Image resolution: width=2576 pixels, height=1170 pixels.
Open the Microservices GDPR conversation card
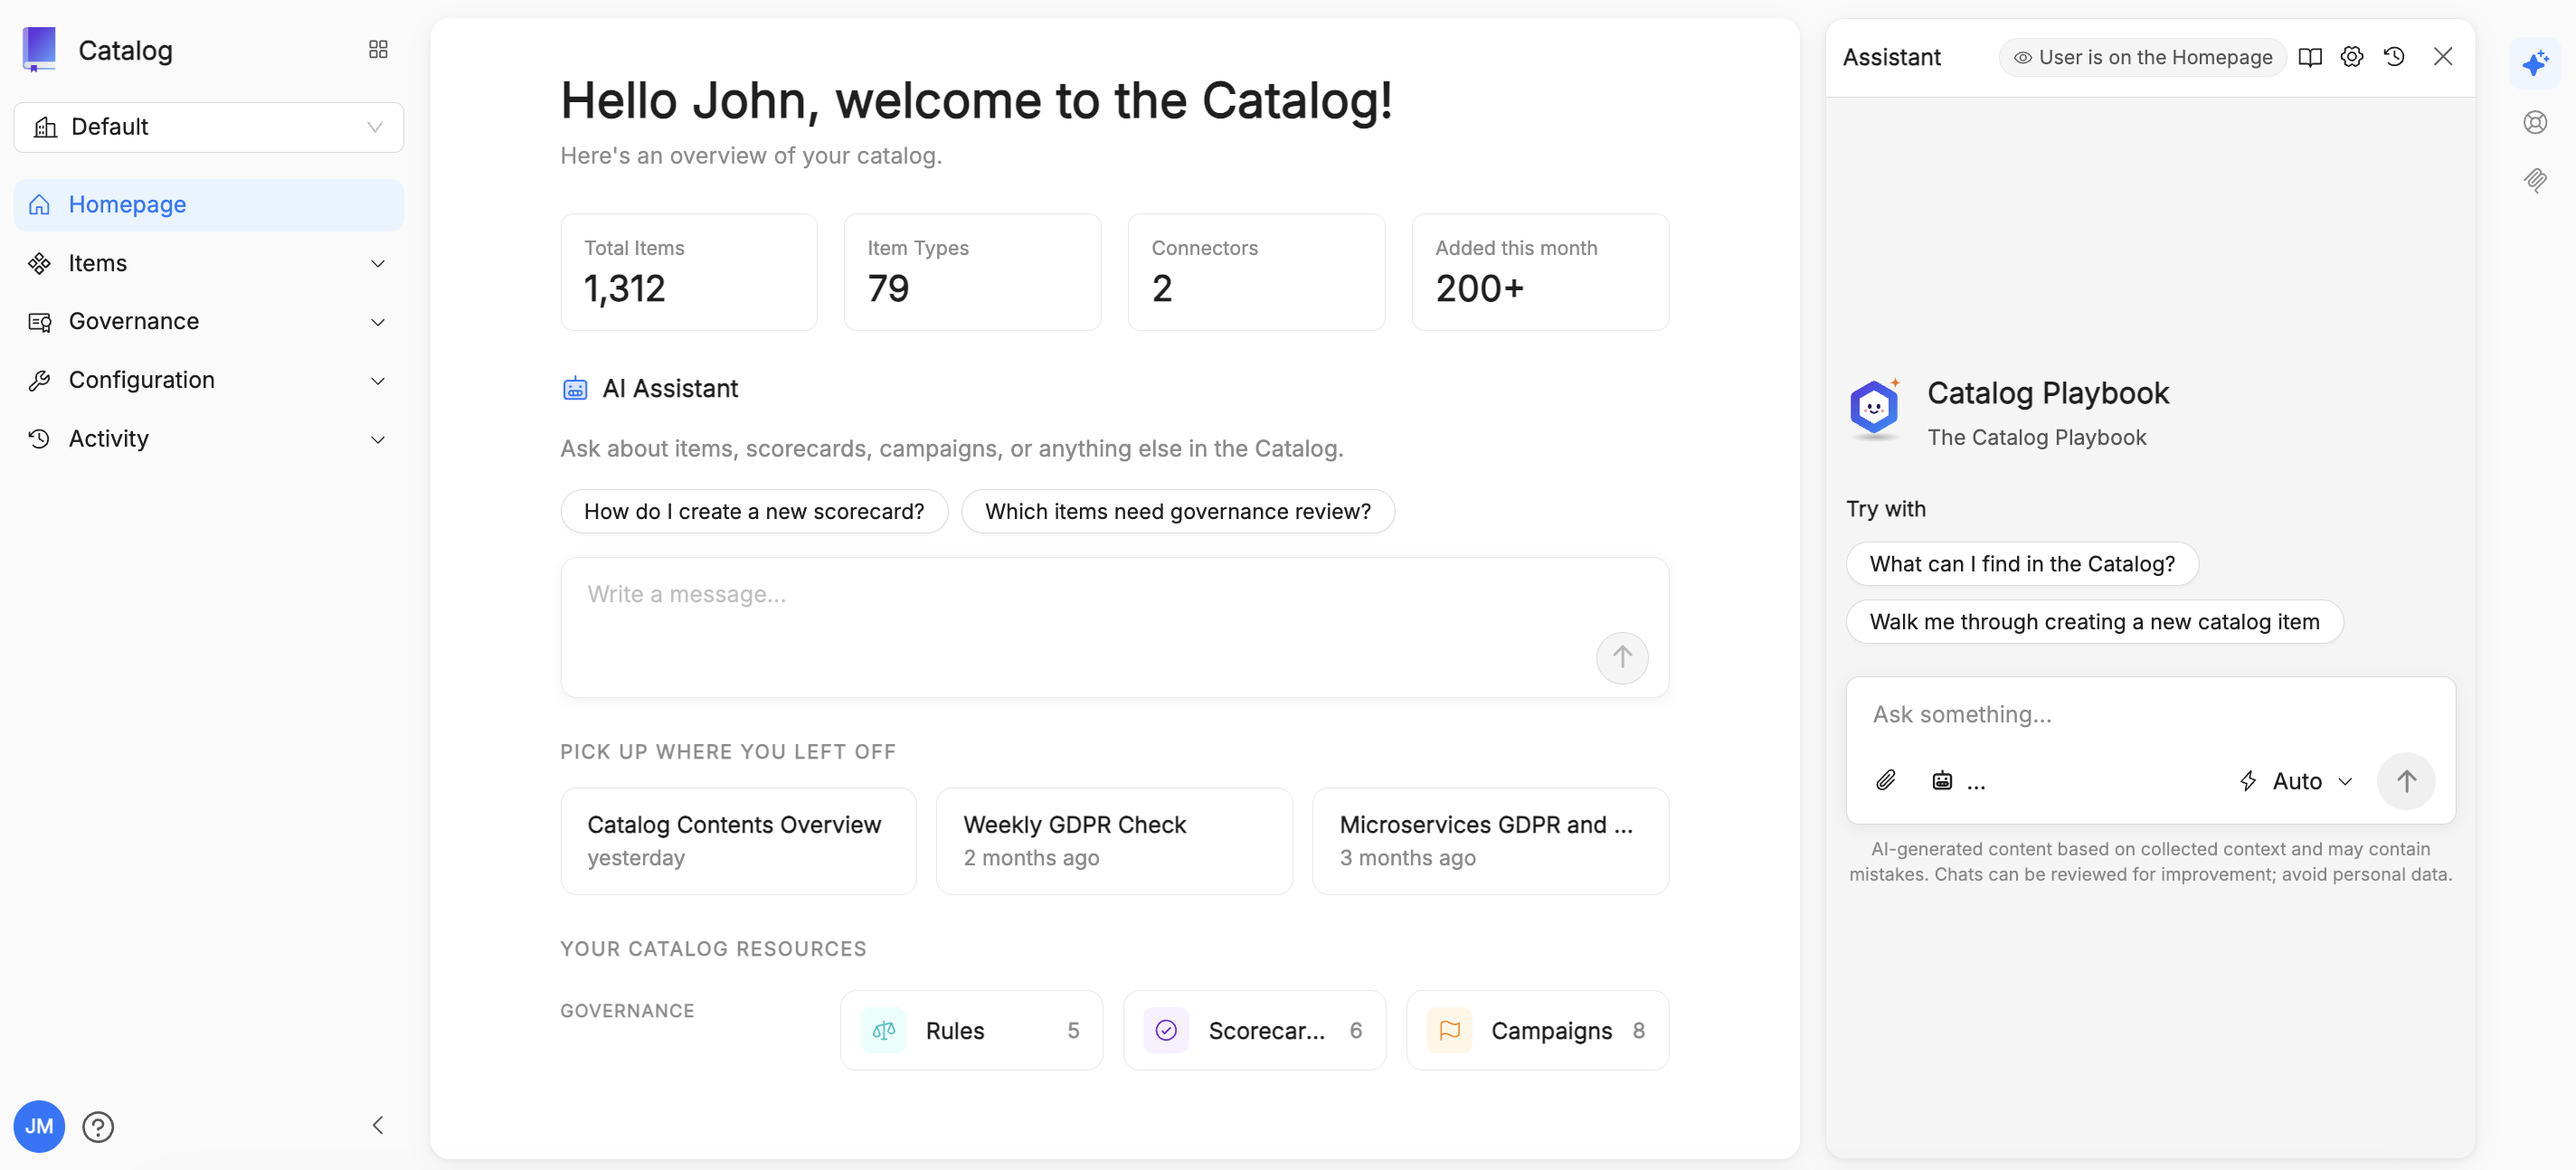coord(1491,841)
